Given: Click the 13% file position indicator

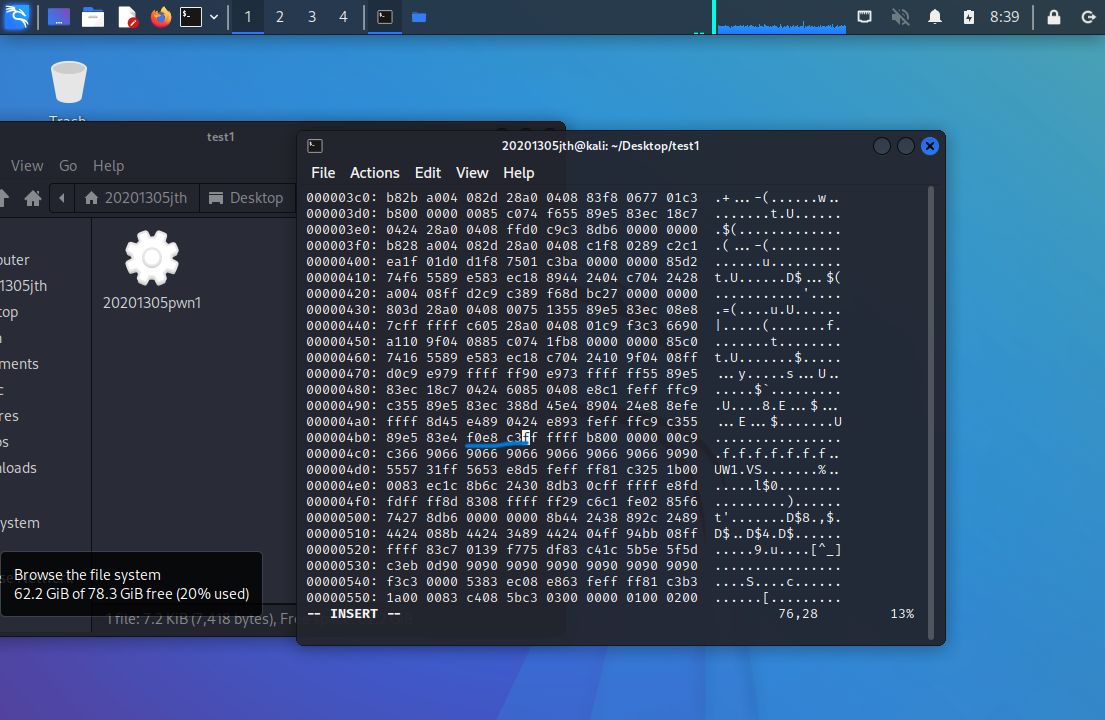Looking at the screenshot, I should (902, 614).
